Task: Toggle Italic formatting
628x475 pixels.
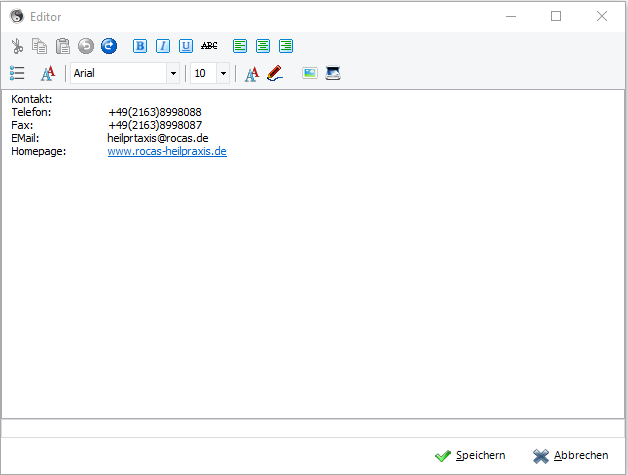Action: [x=163, y=46]
